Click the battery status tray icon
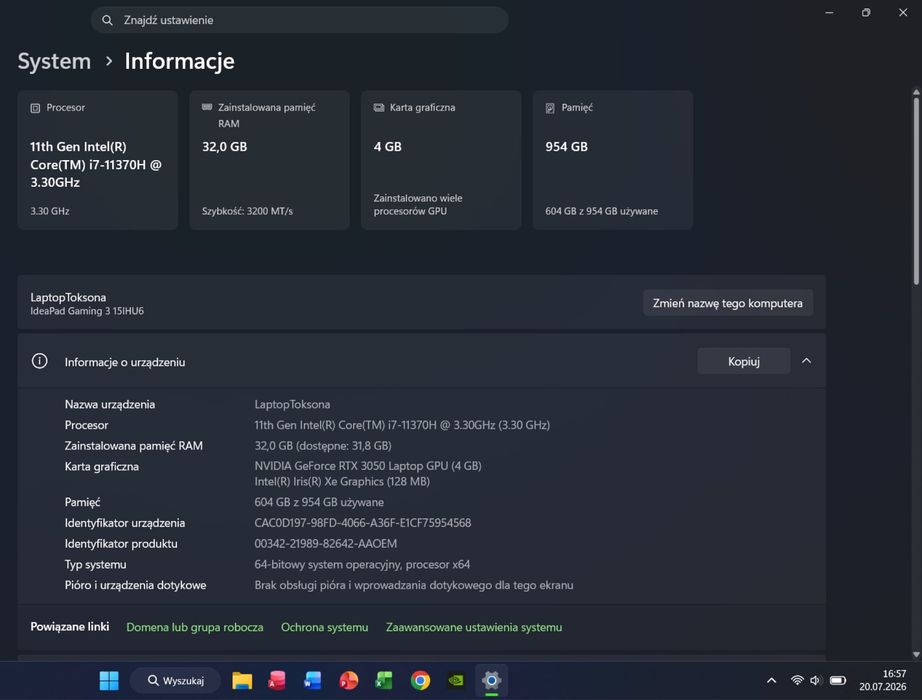 click(x=838, y=681)
